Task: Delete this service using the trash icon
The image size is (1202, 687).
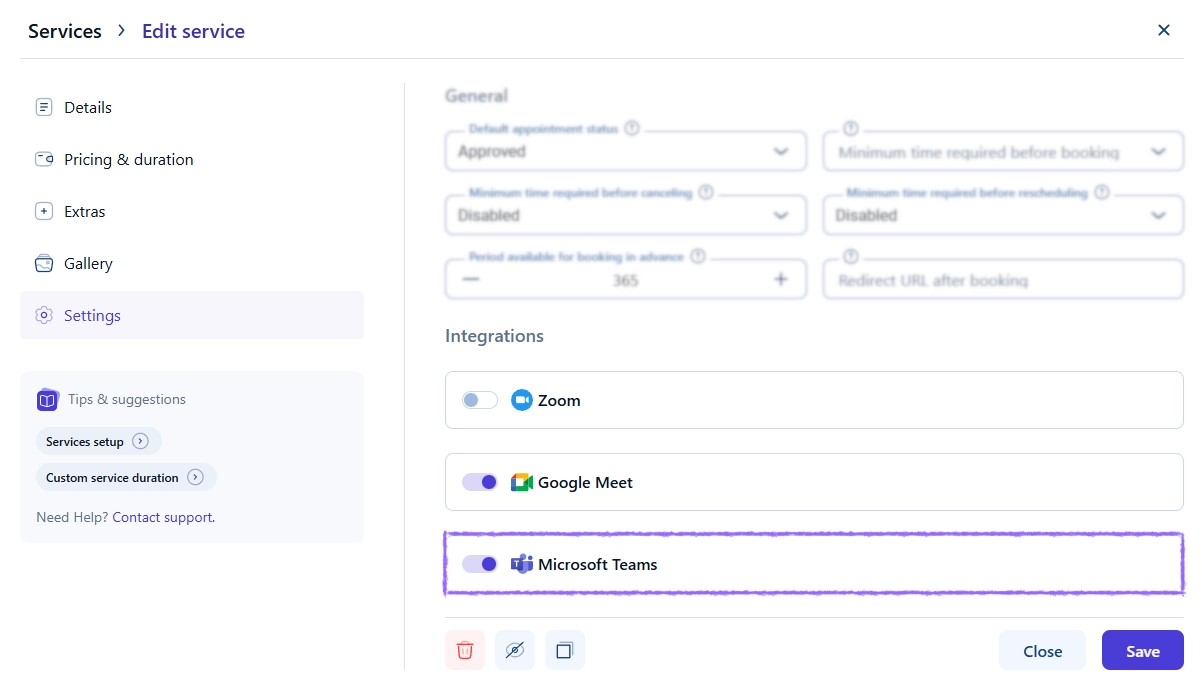Action: click(x=464, y=650)
